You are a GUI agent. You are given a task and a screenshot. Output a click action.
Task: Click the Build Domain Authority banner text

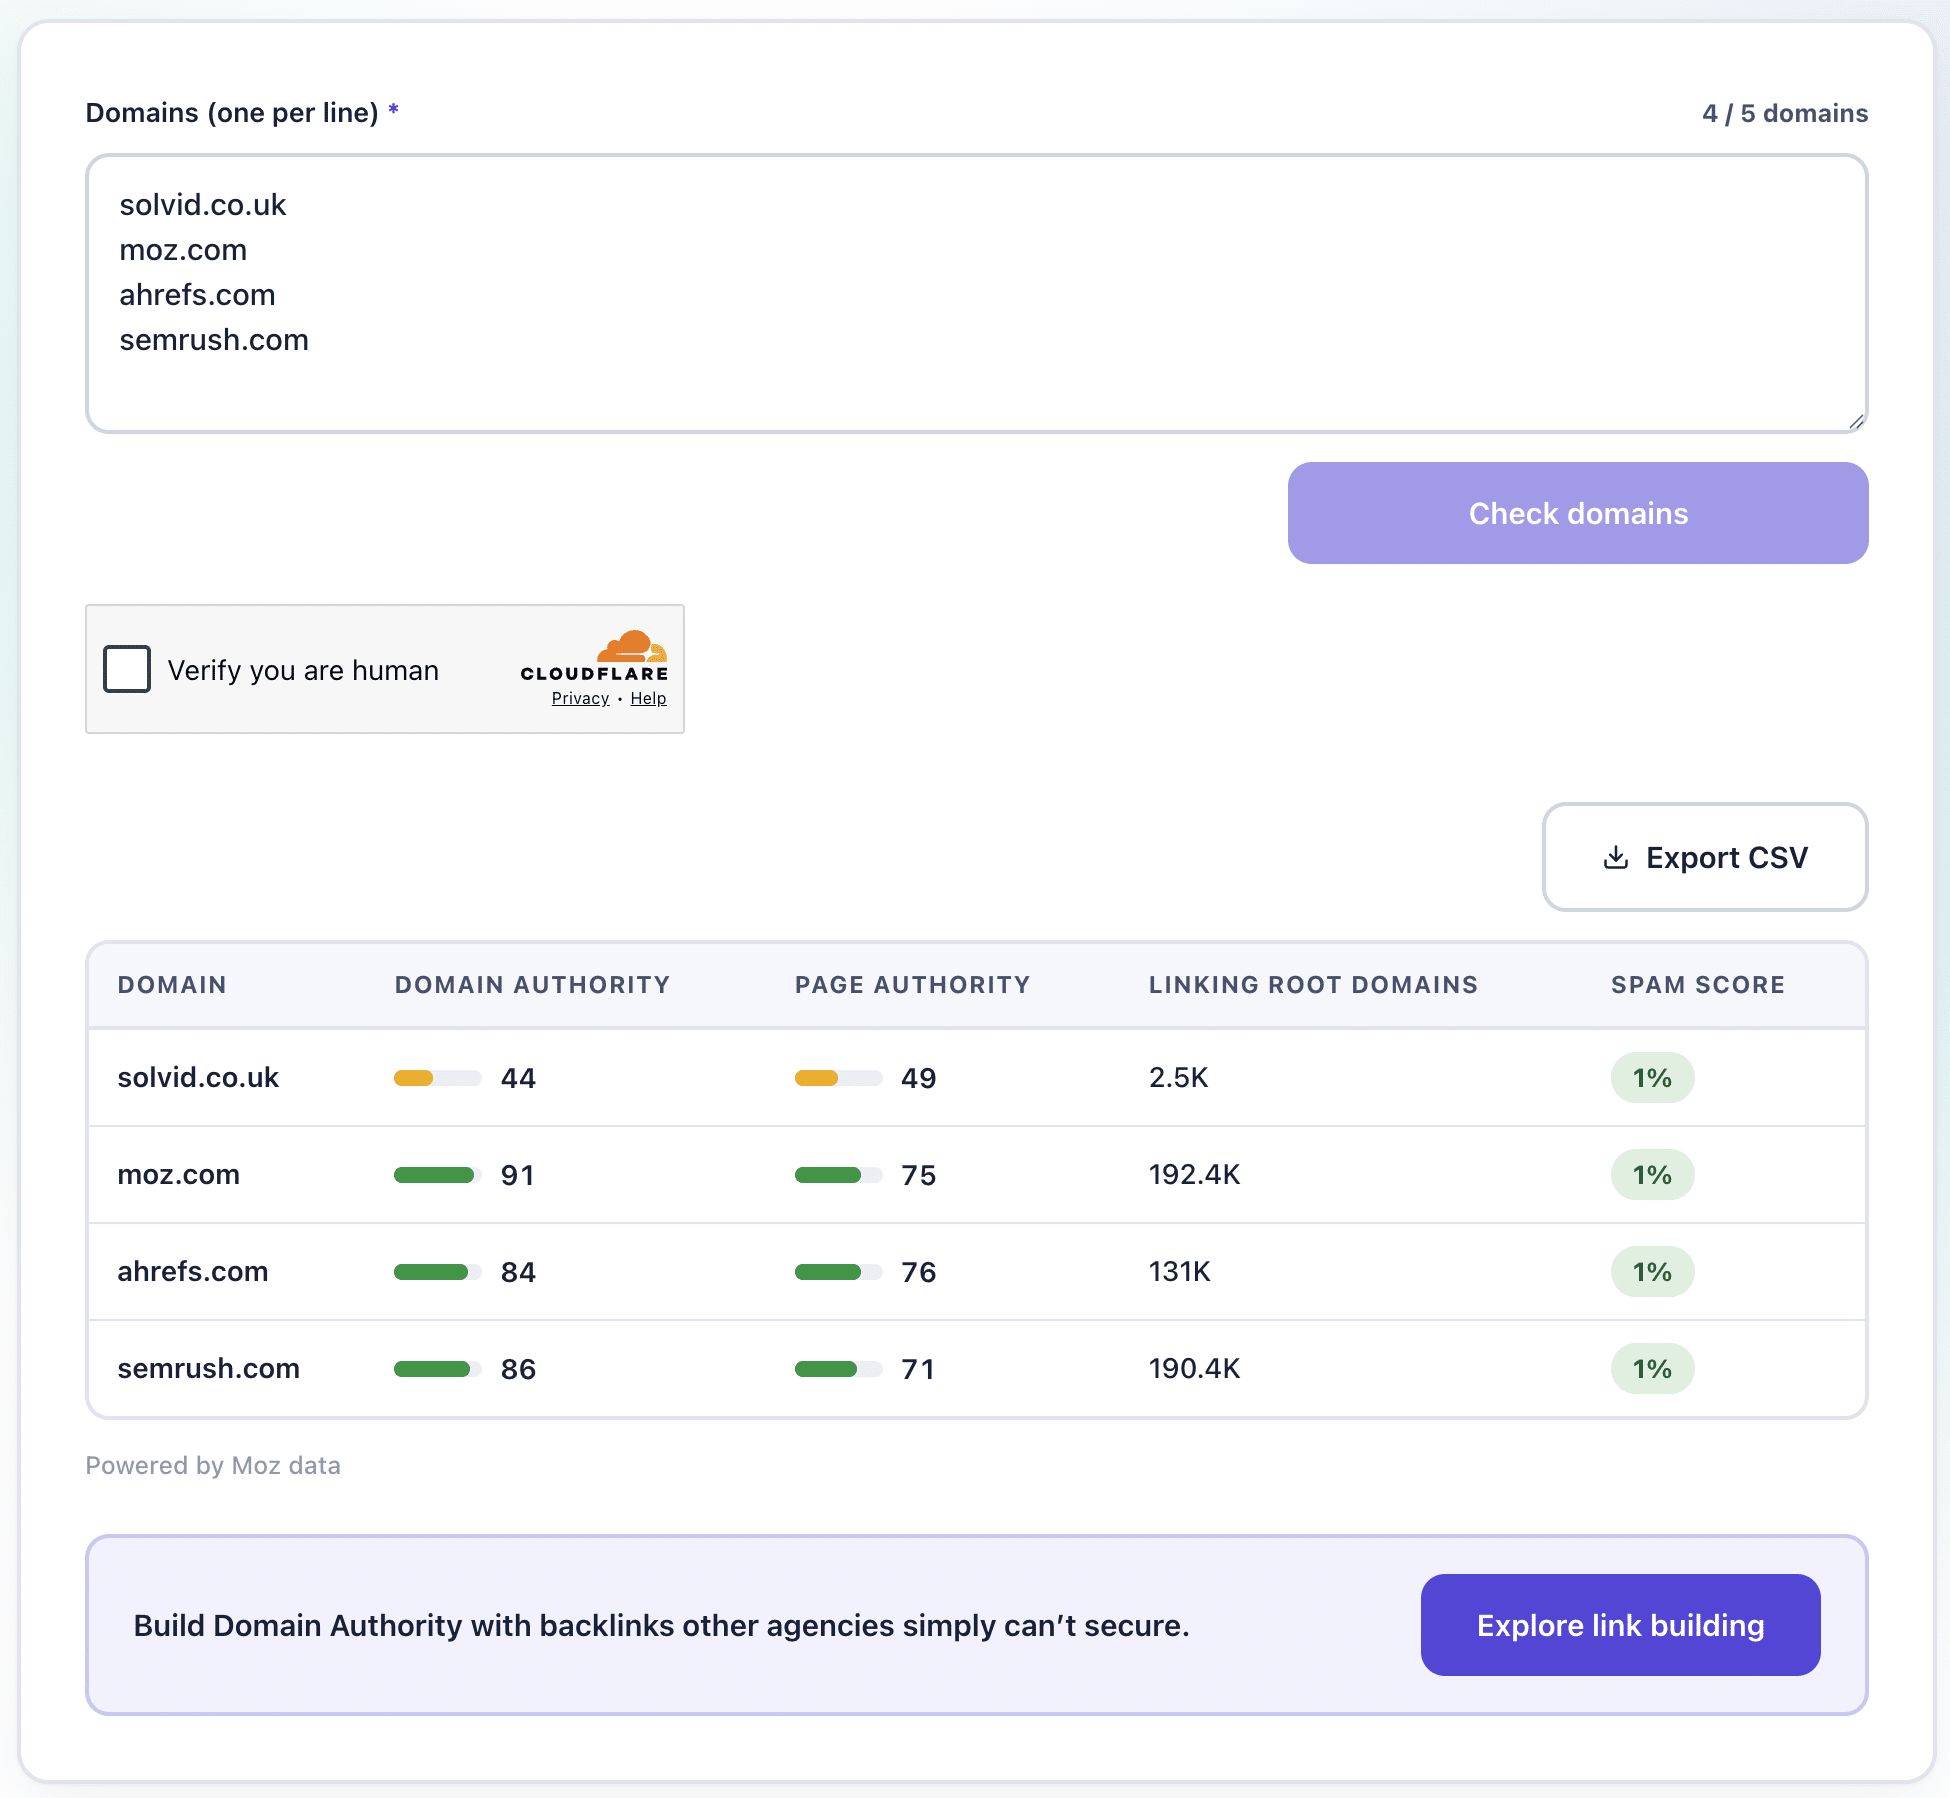click(x=662, y=1625)
